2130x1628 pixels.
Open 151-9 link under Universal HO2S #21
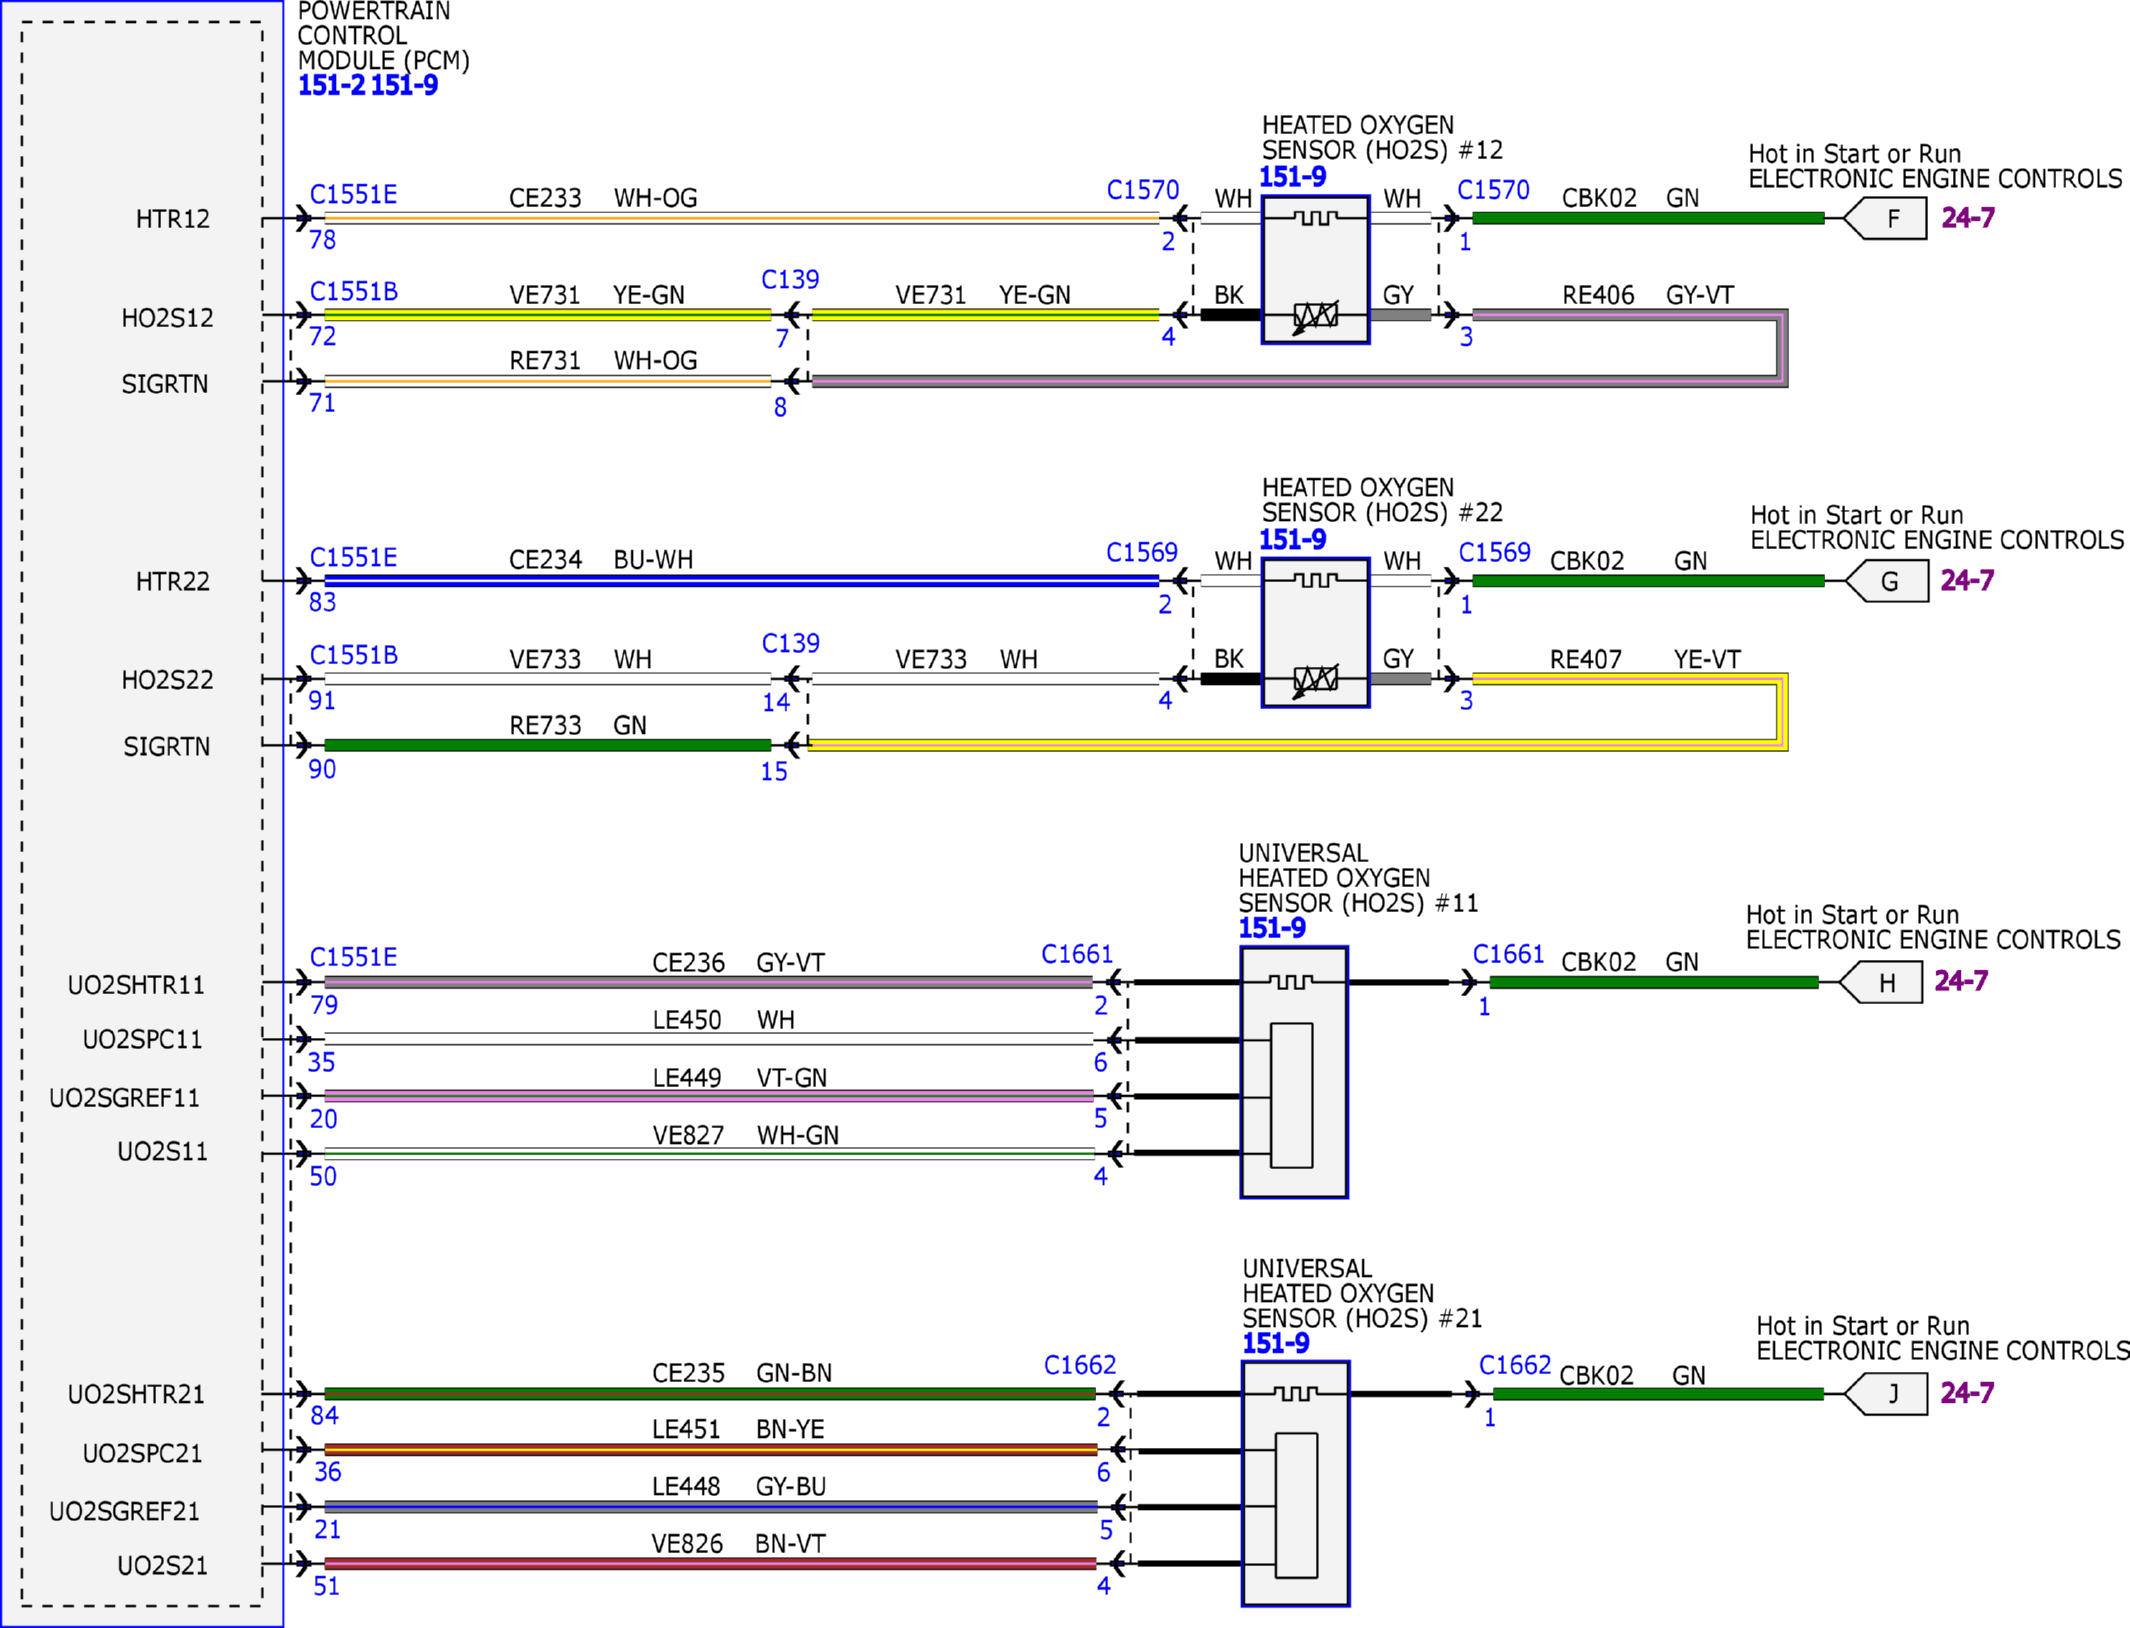1275,1344
